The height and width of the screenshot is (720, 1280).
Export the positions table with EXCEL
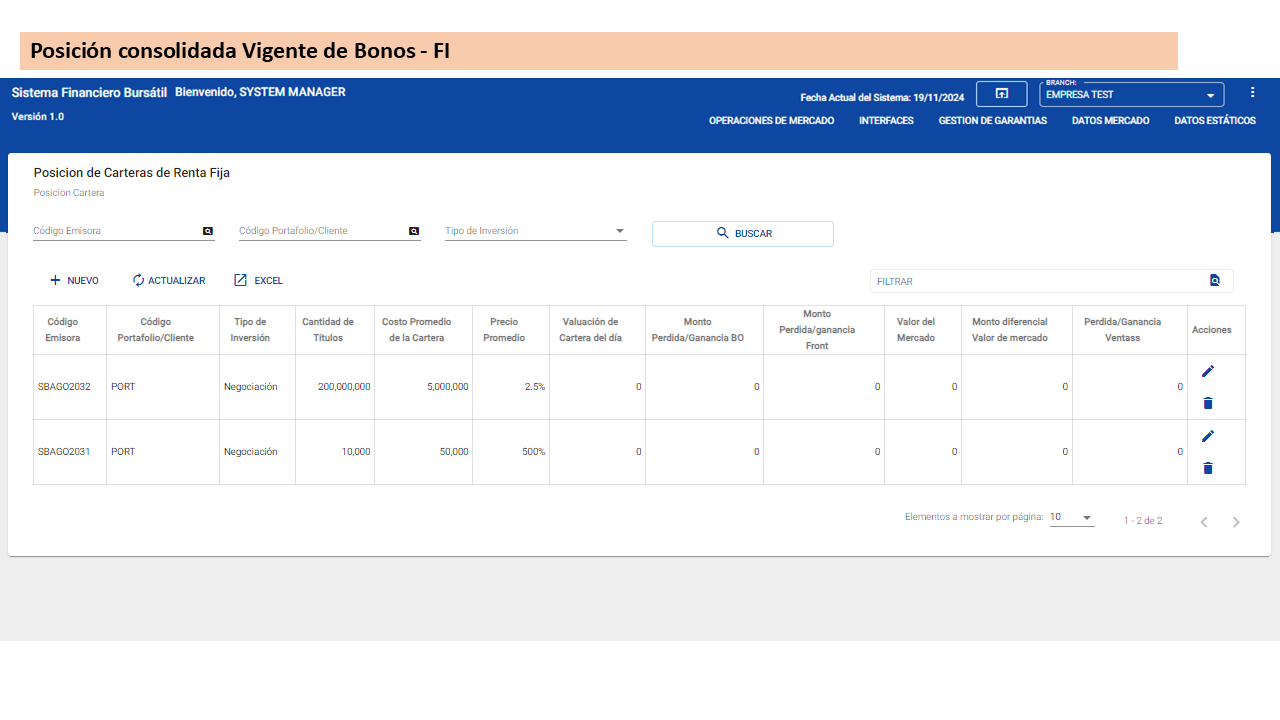point(257,280)
